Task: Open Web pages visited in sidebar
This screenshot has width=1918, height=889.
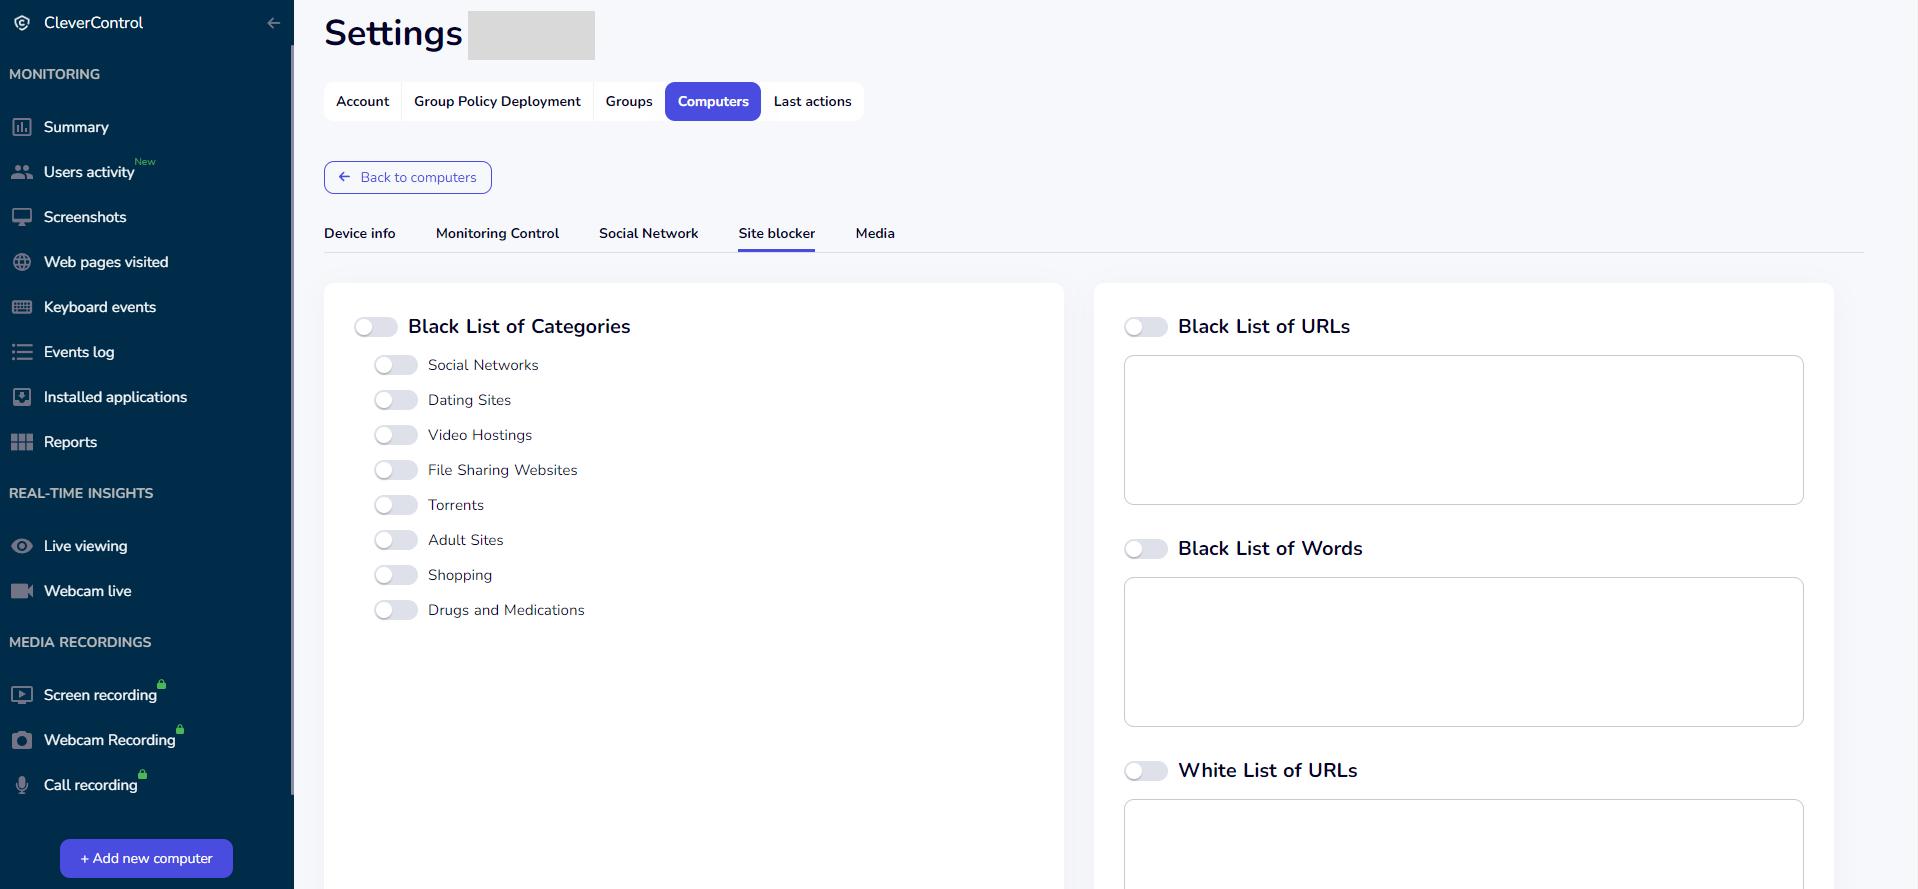Action: click(106, 262)
